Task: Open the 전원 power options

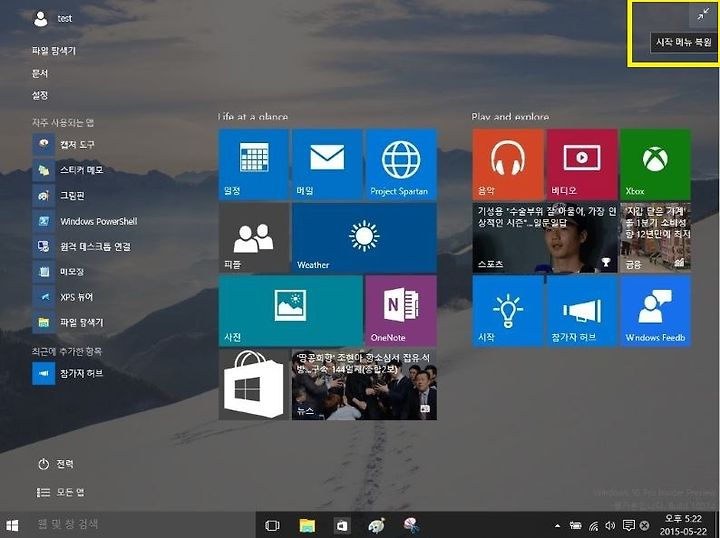Action: [x=56, y=464]
